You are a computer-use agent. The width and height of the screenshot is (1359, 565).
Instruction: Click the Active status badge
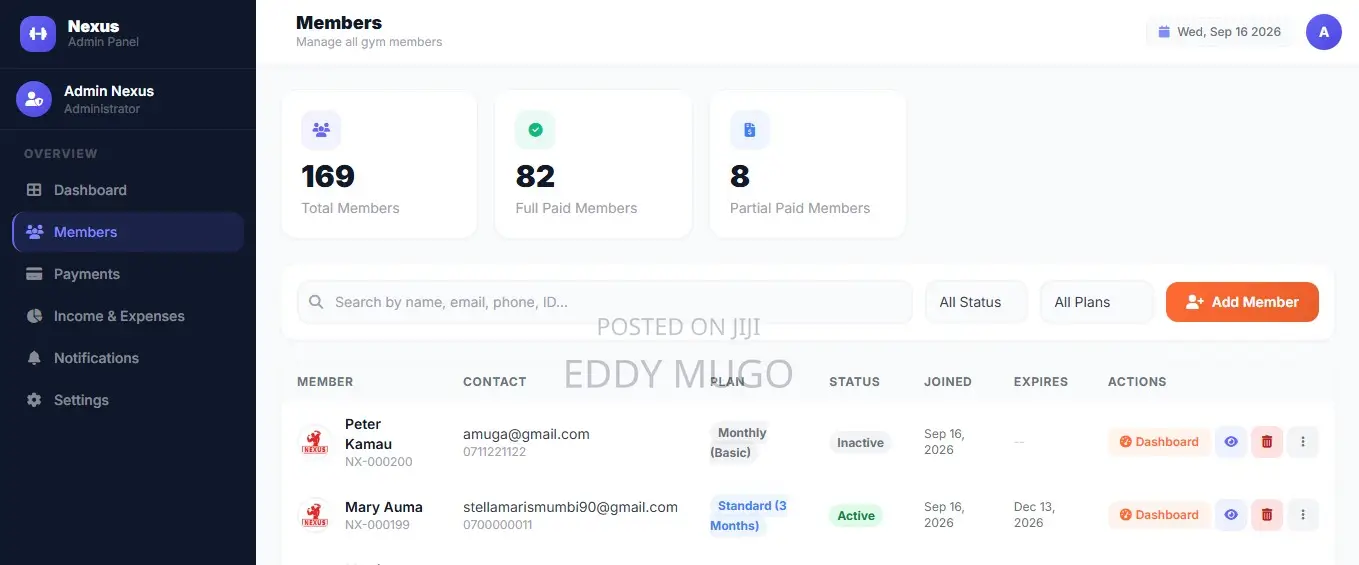click(x=856, y=516)
